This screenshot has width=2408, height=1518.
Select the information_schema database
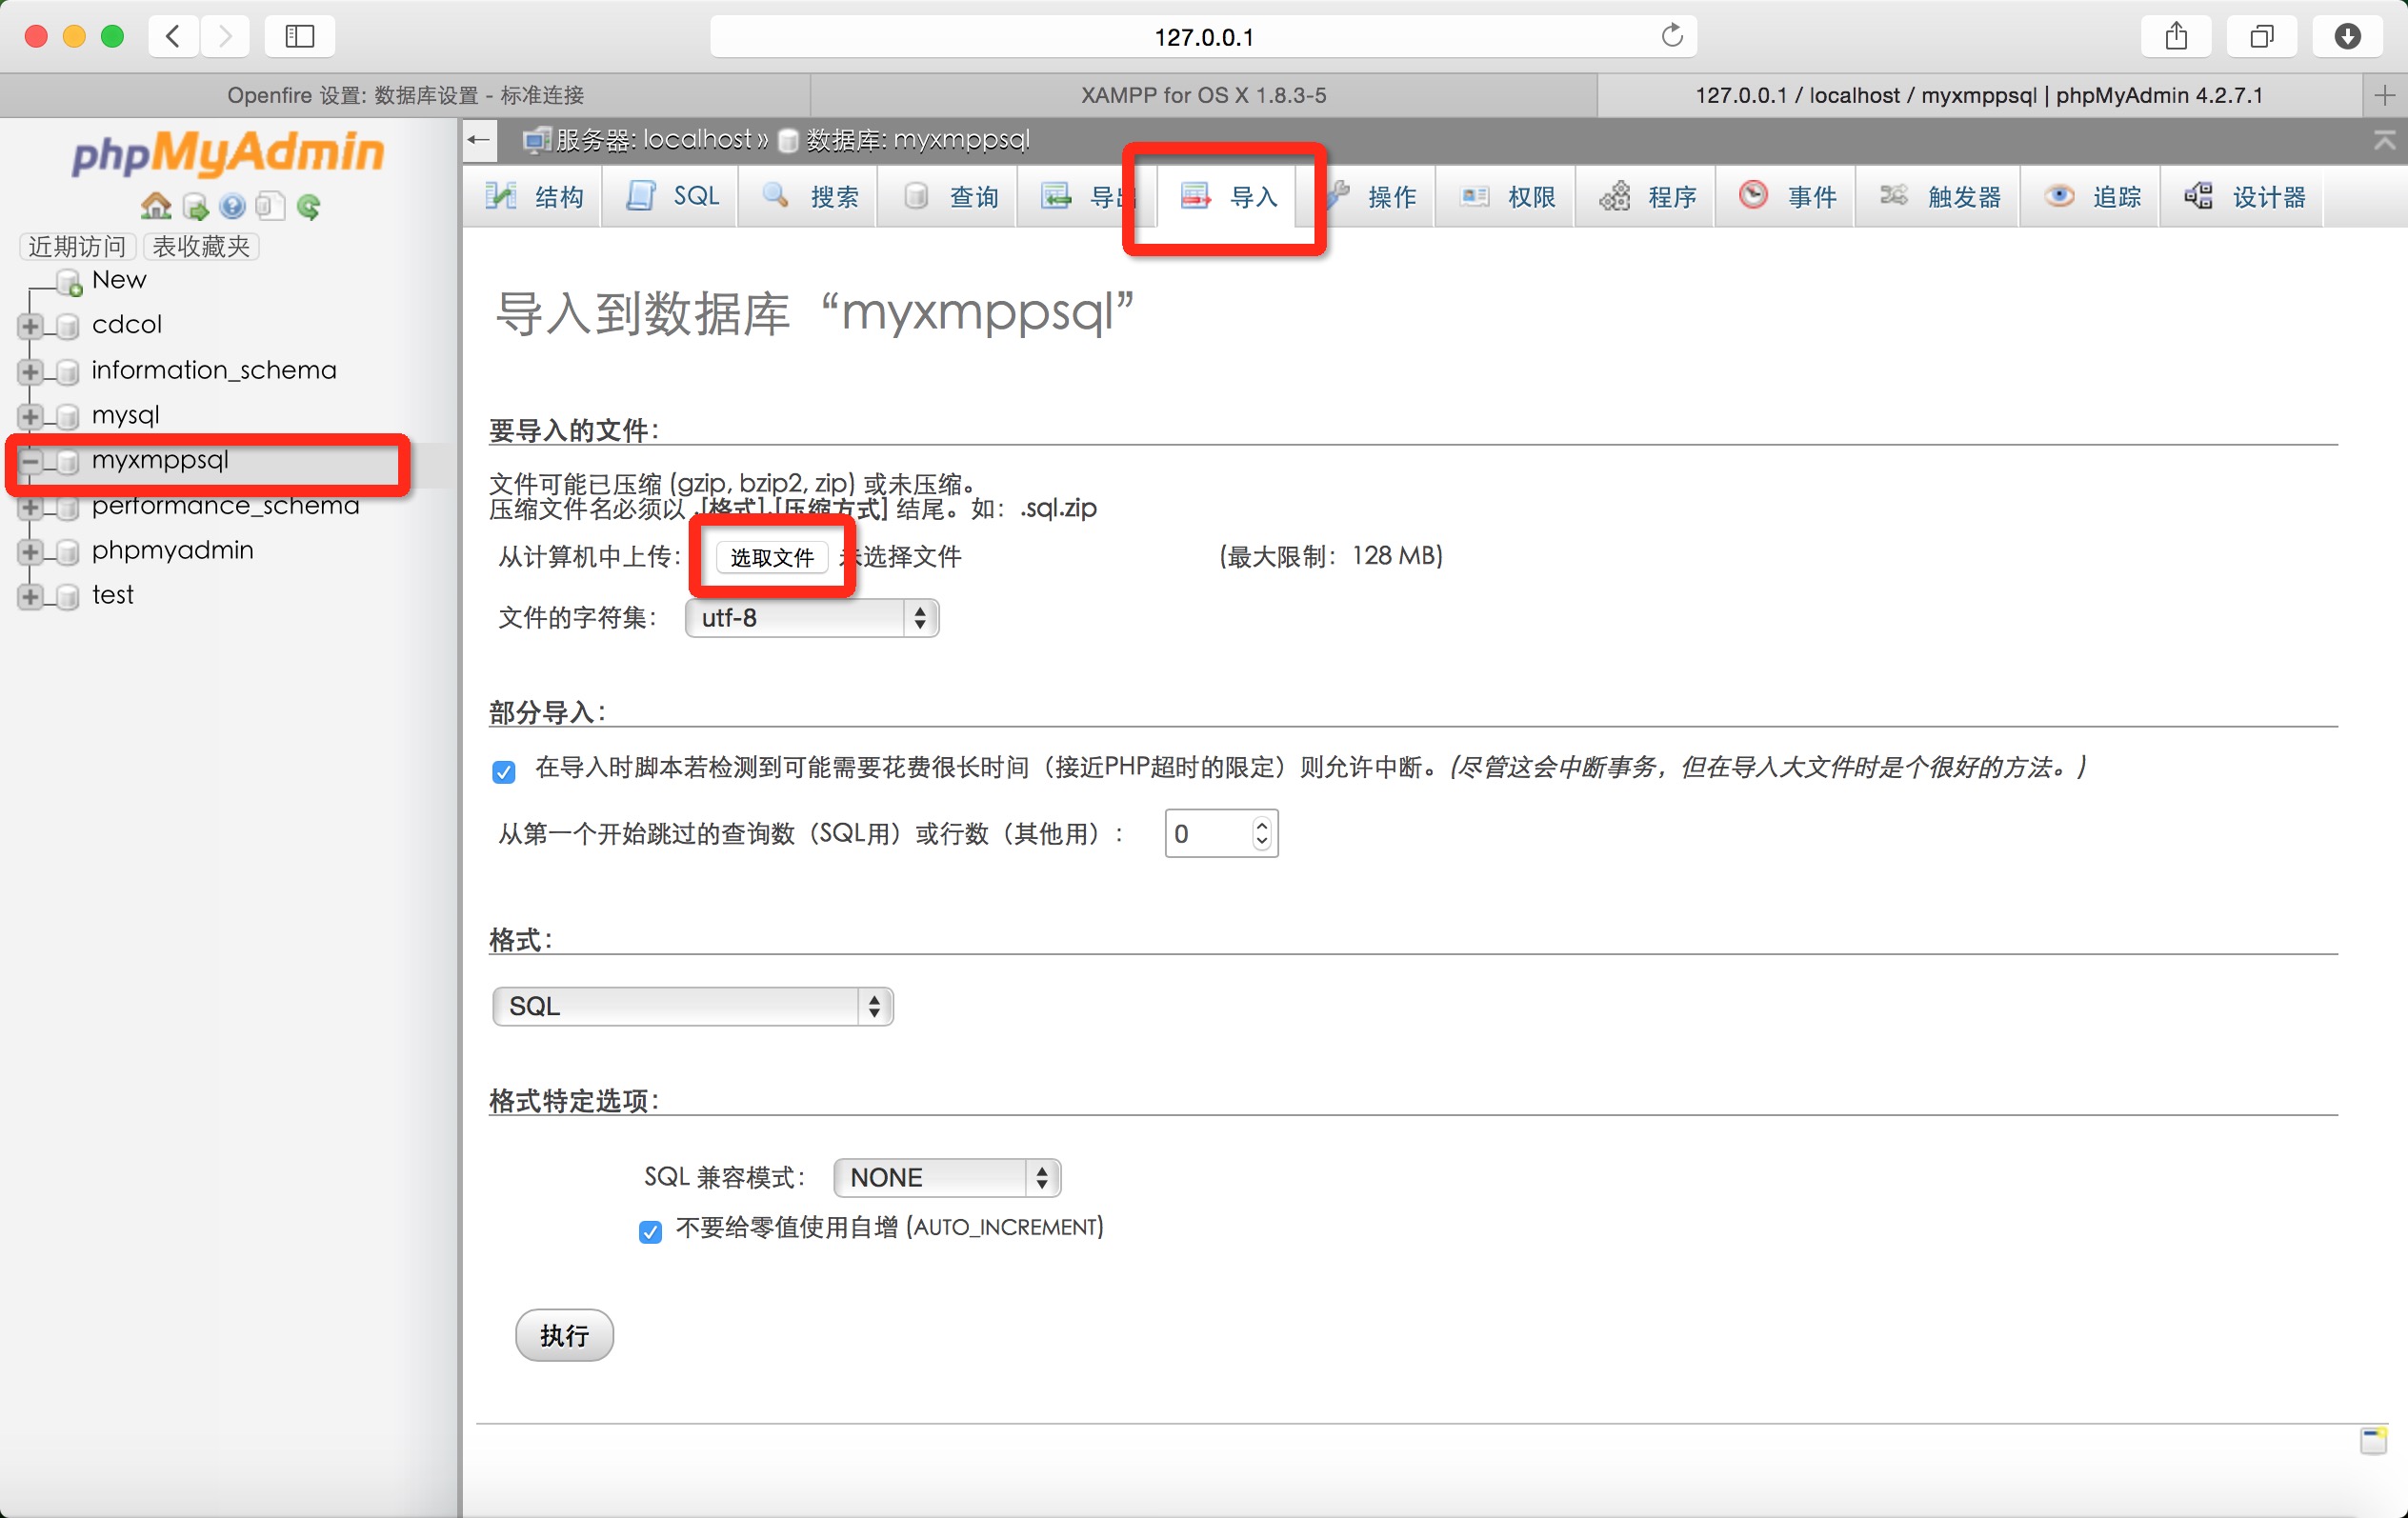(x=214, y=370)
